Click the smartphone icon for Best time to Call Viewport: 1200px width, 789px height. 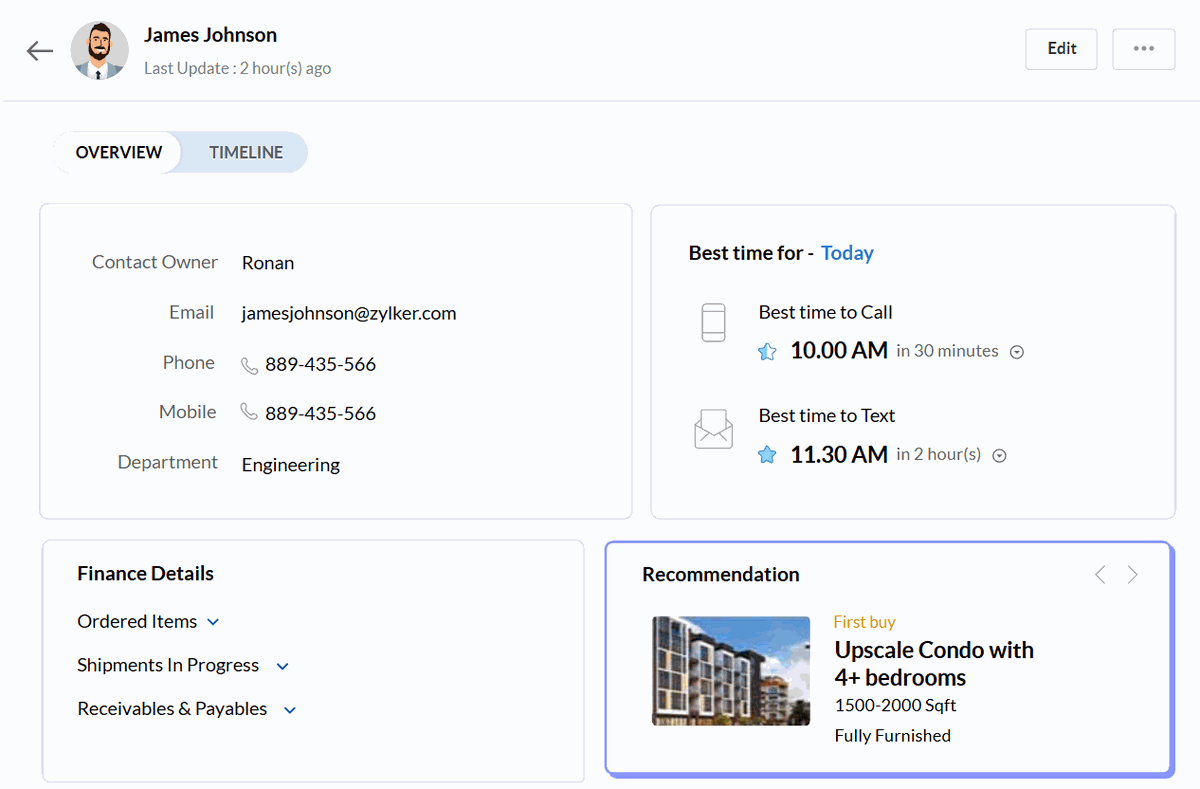(713, 323)
